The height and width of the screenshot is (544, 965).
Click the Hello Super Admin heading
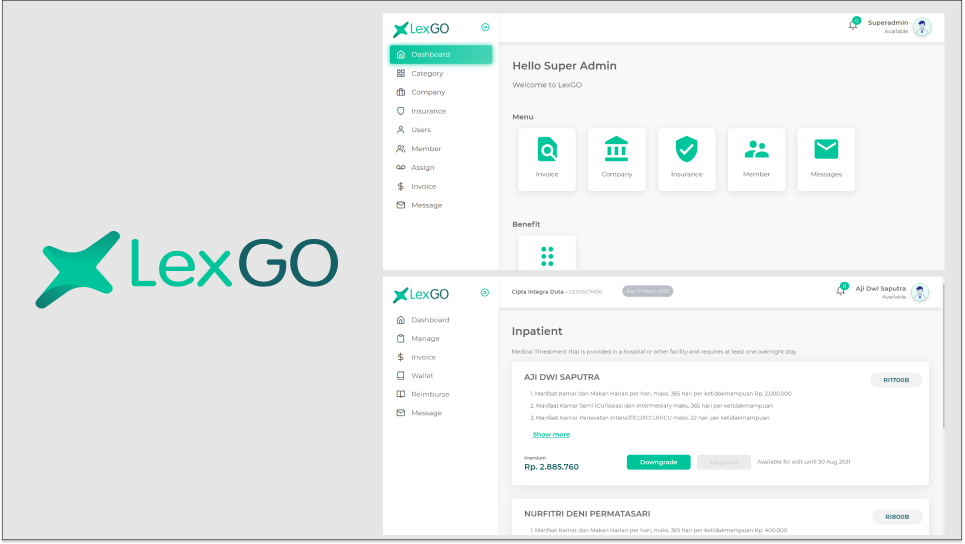(564, 66)
